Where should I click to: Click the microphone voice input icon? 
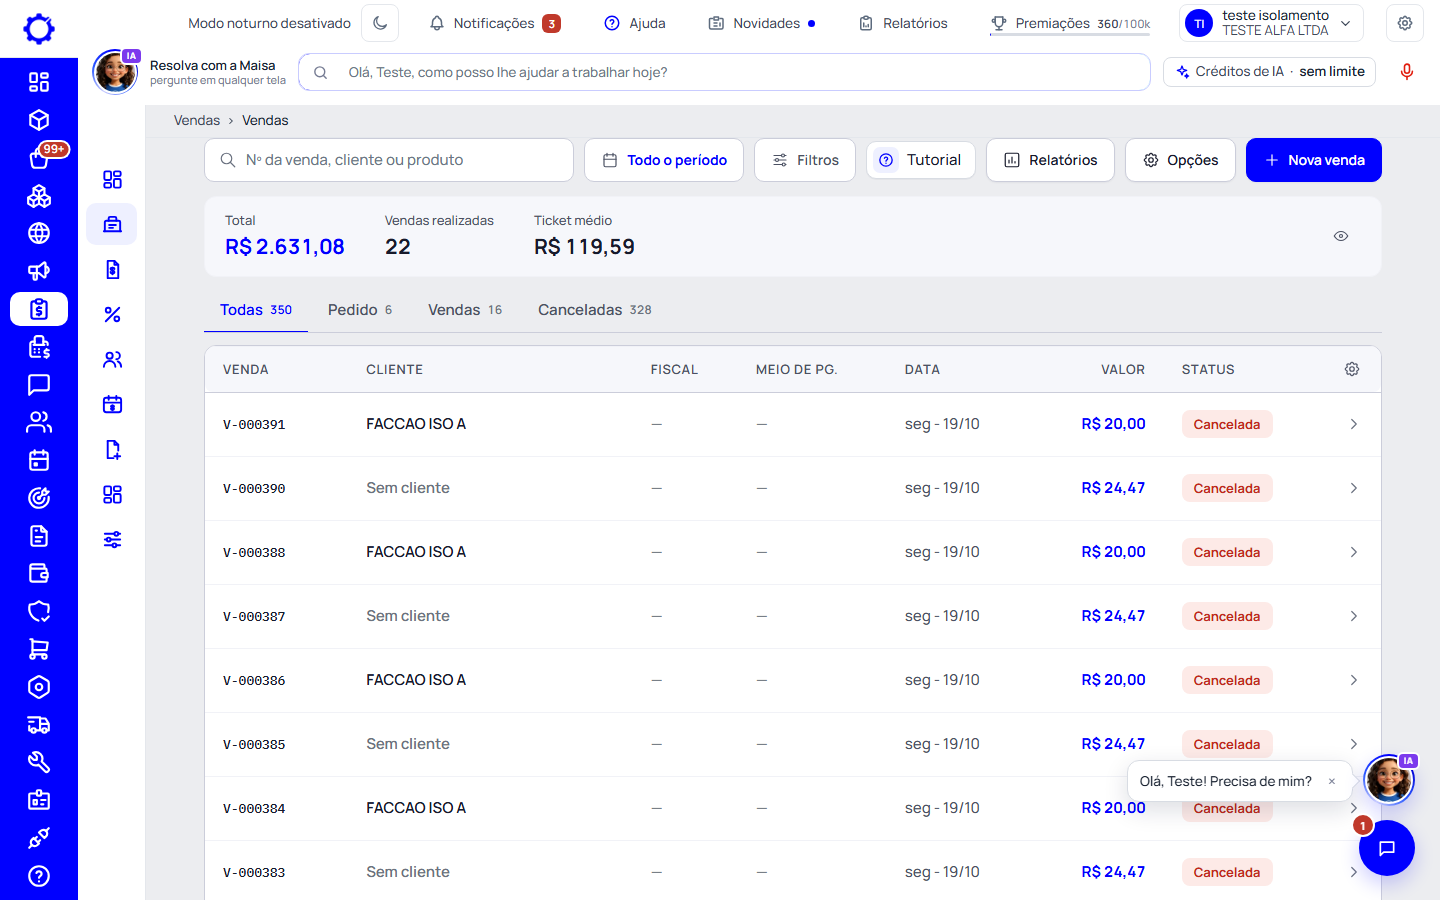[x=1407, y=72]
